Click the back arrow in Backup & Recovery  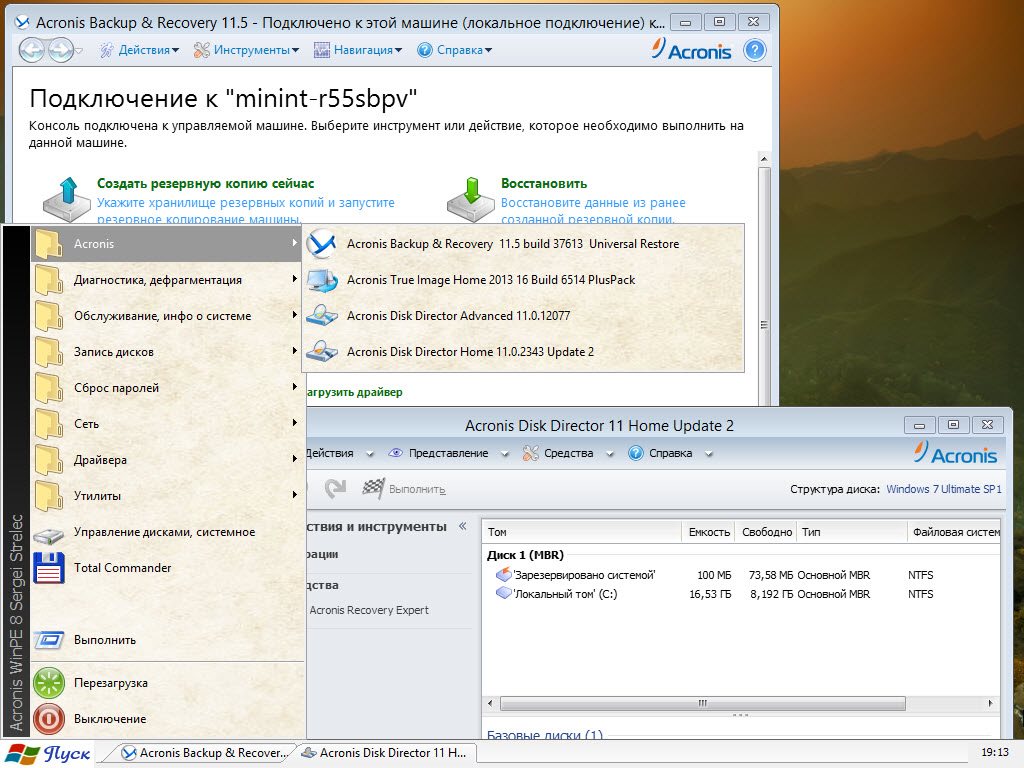click(x=31, y=50)
